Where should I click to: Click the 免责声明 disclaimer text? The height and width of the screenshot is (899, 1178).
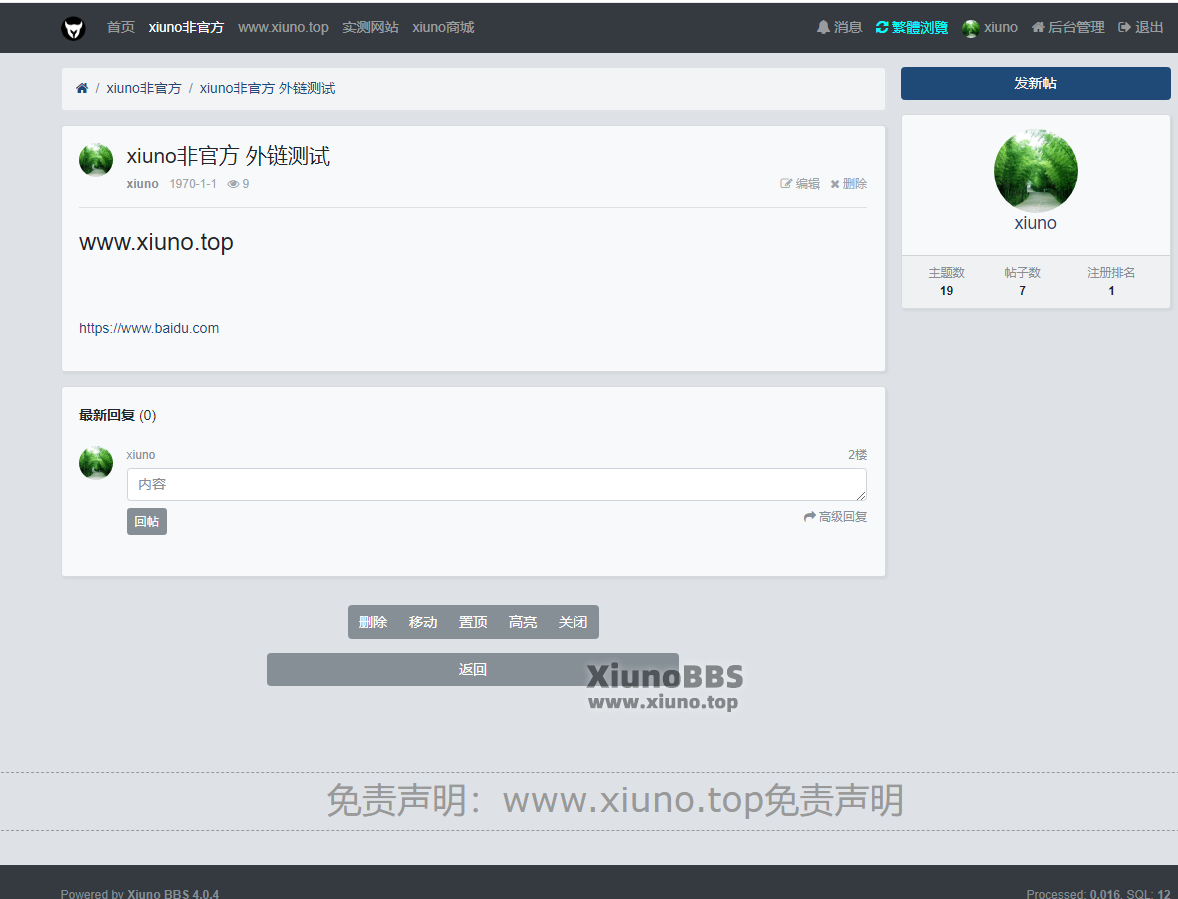[x=615, y=800]
